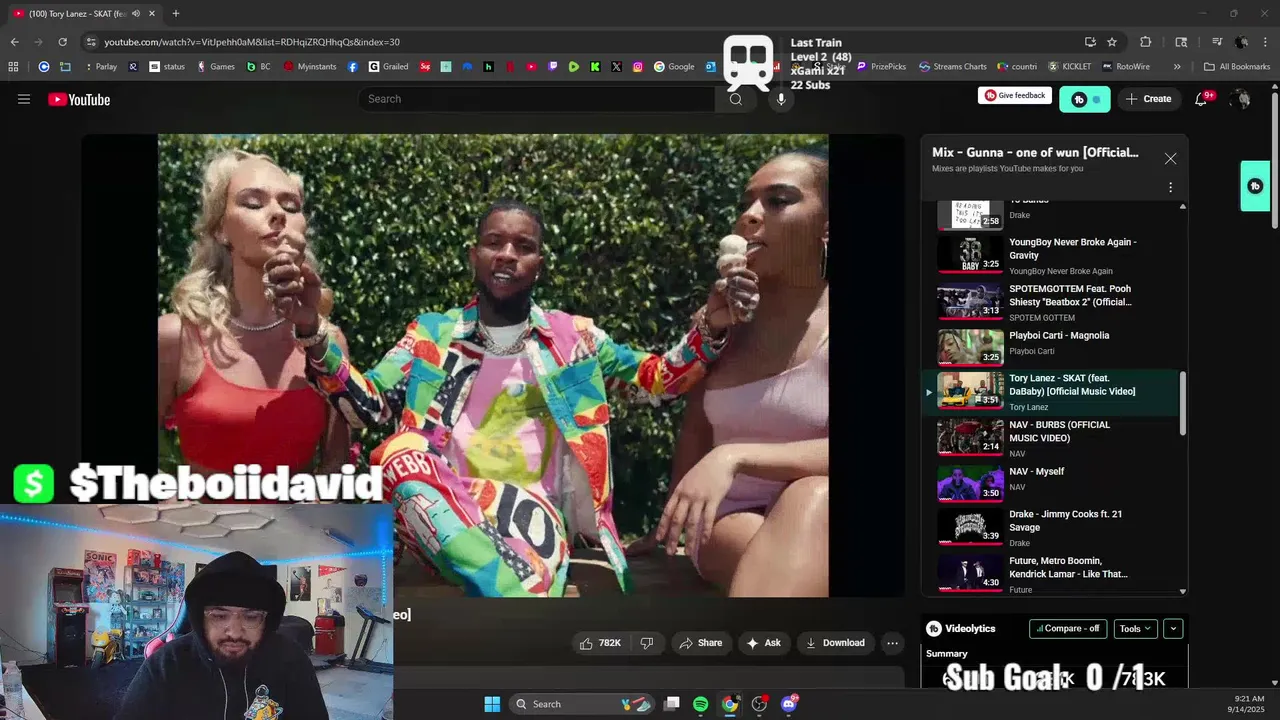Open the Chrome media control icon

click(x=1217, y=42)
